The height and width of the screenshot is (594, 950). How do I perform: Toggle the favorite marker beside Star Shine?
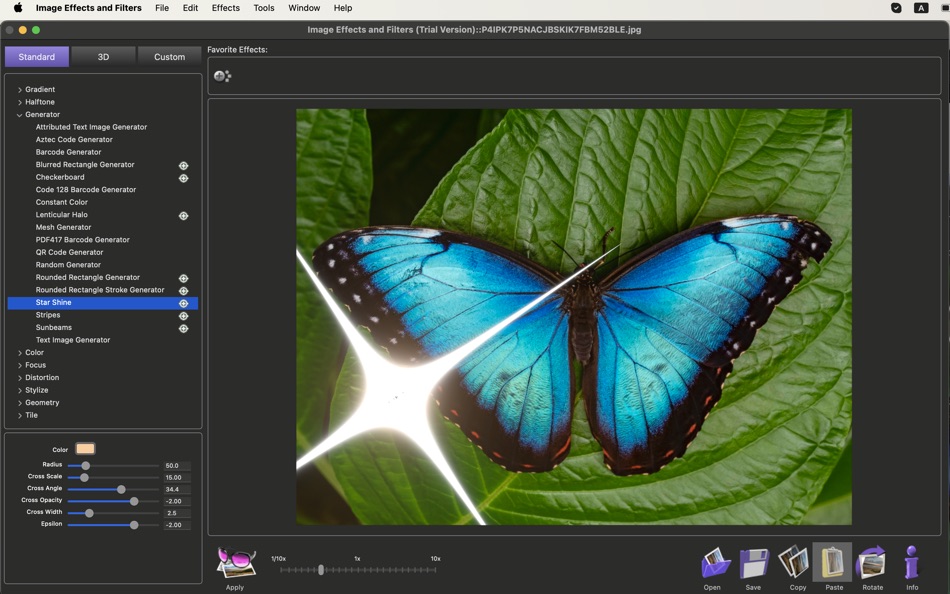click(183, 302)
